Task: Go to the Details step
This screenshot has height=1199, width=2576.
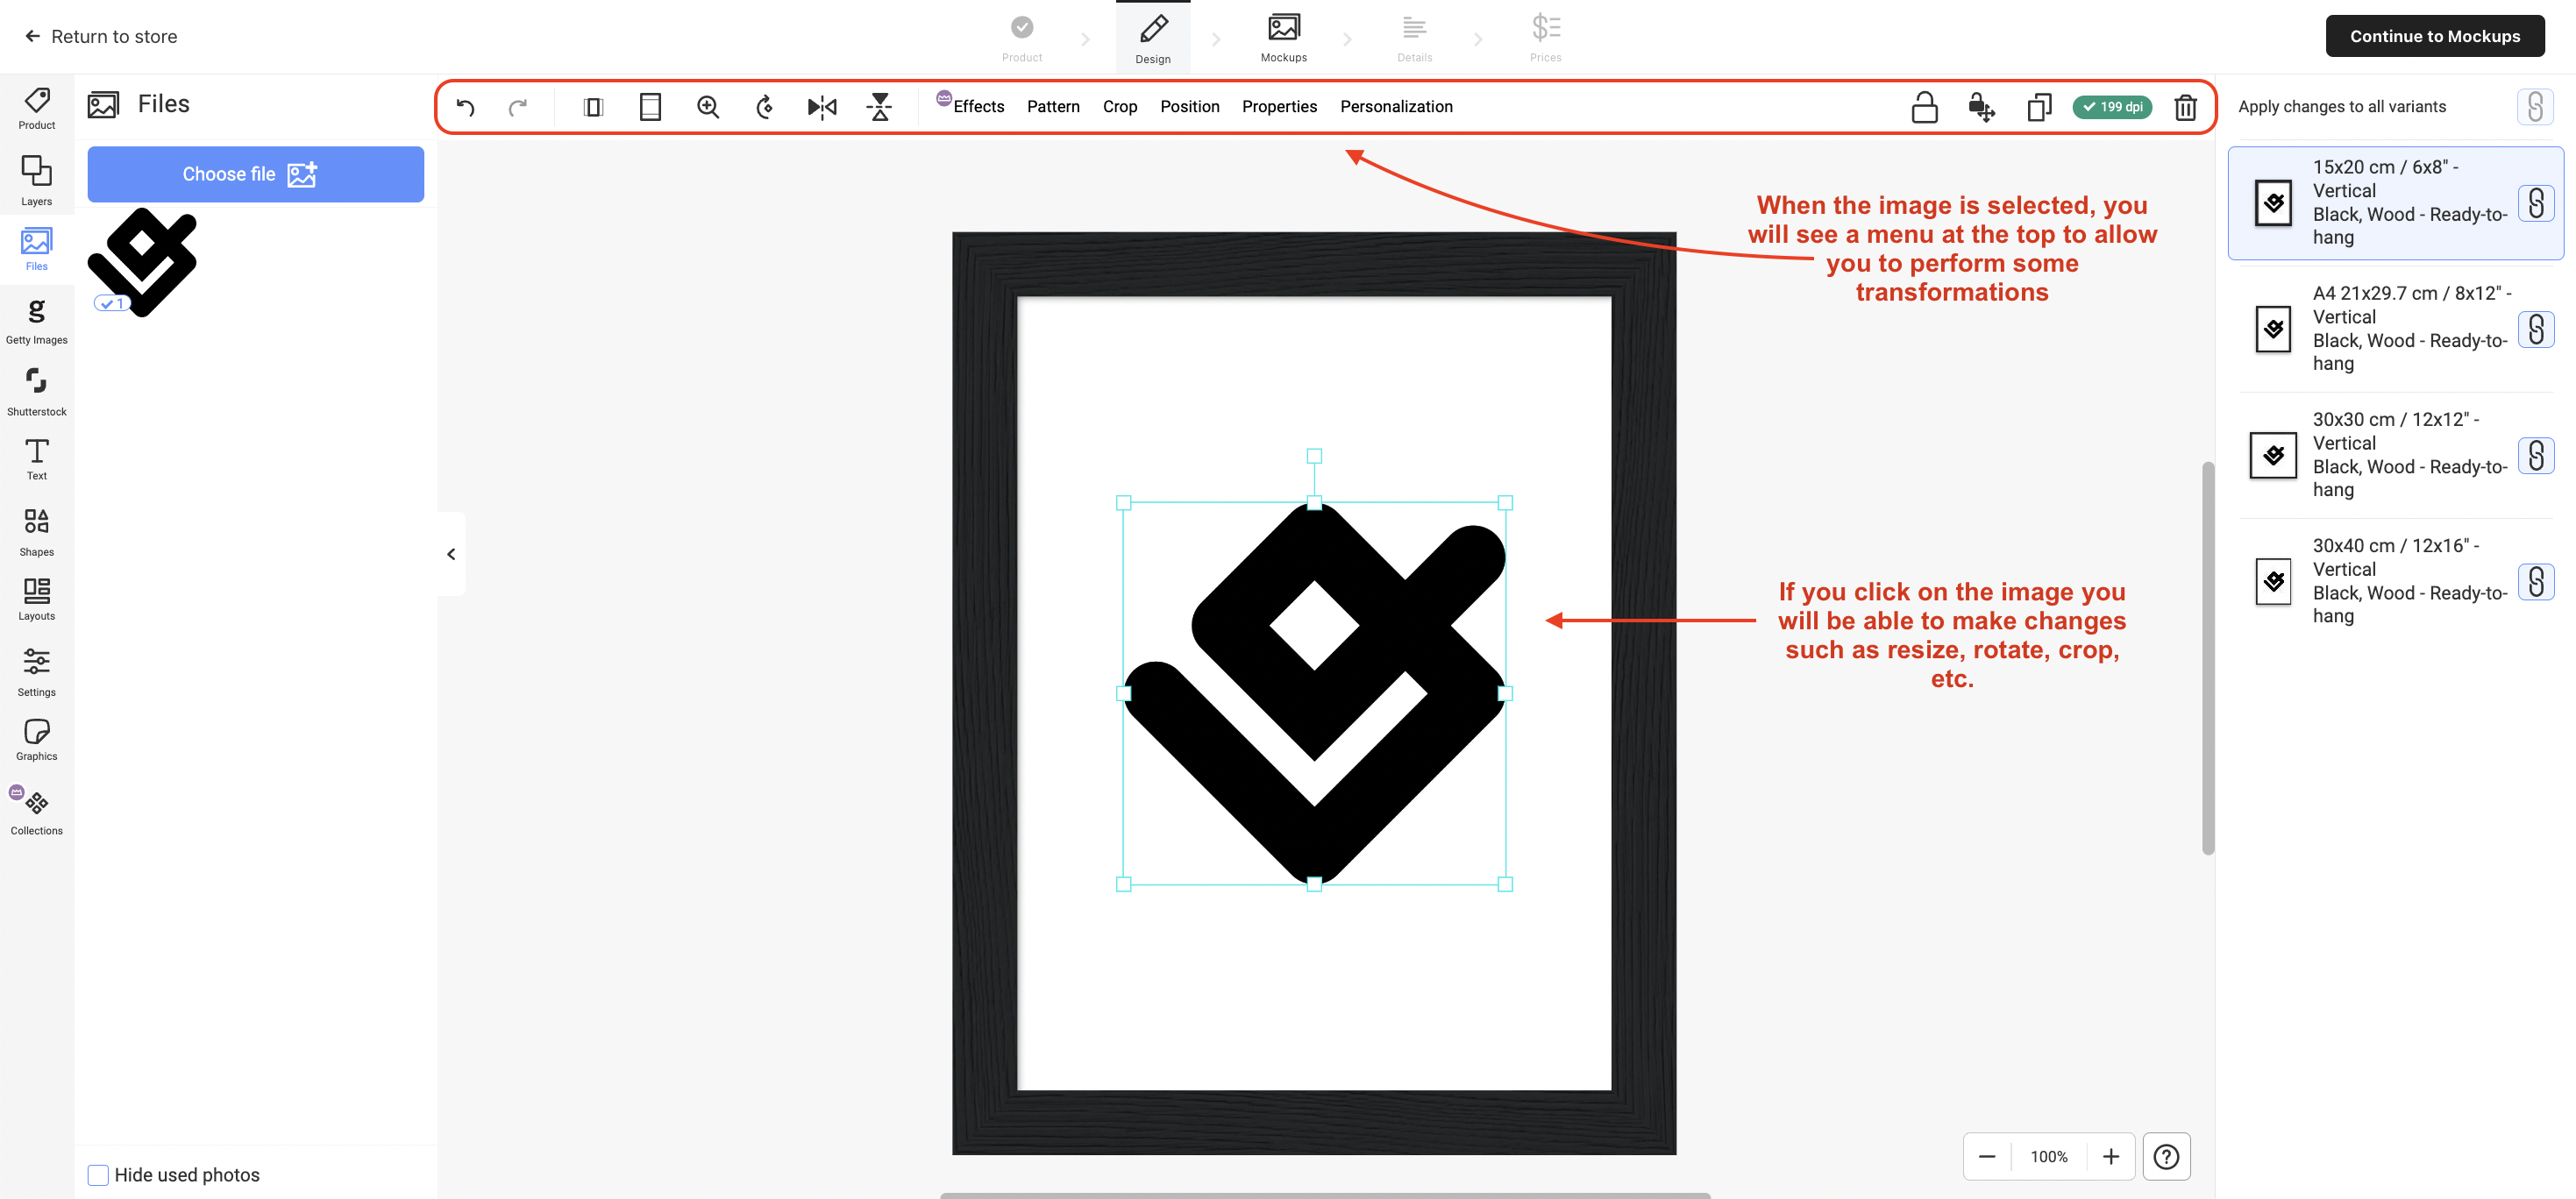Action: click(1414, 38)
